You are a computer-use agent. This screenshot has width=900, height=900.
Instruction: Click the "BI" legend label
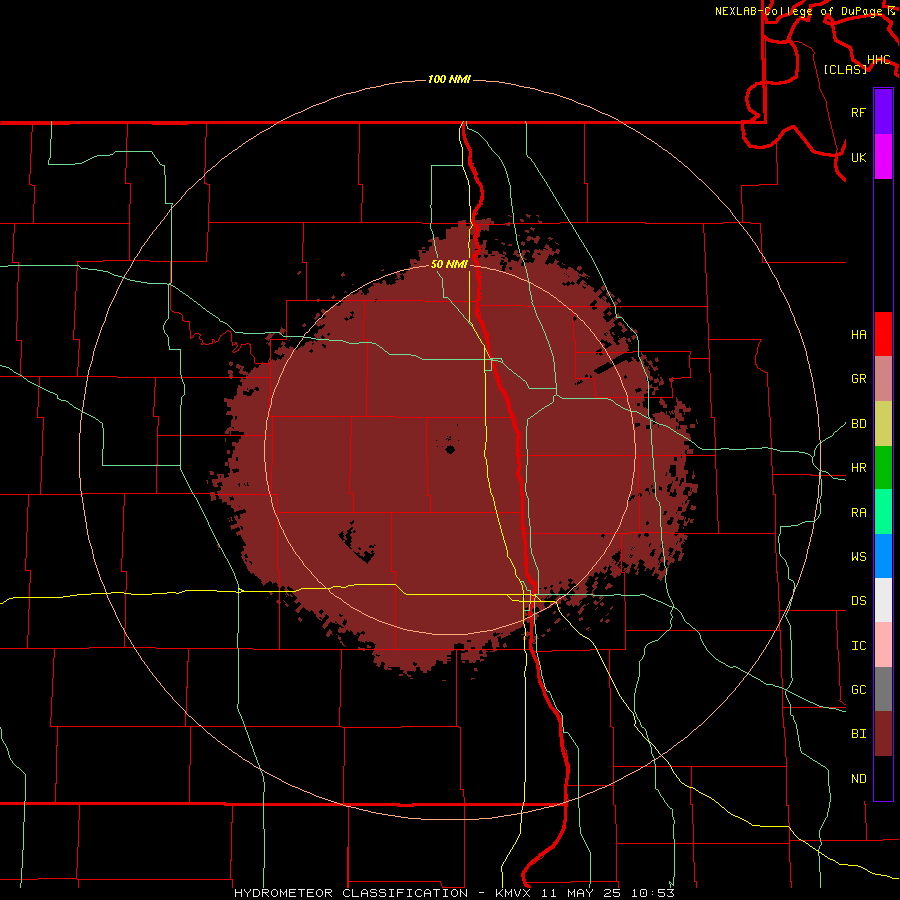(x=858, y=734)
